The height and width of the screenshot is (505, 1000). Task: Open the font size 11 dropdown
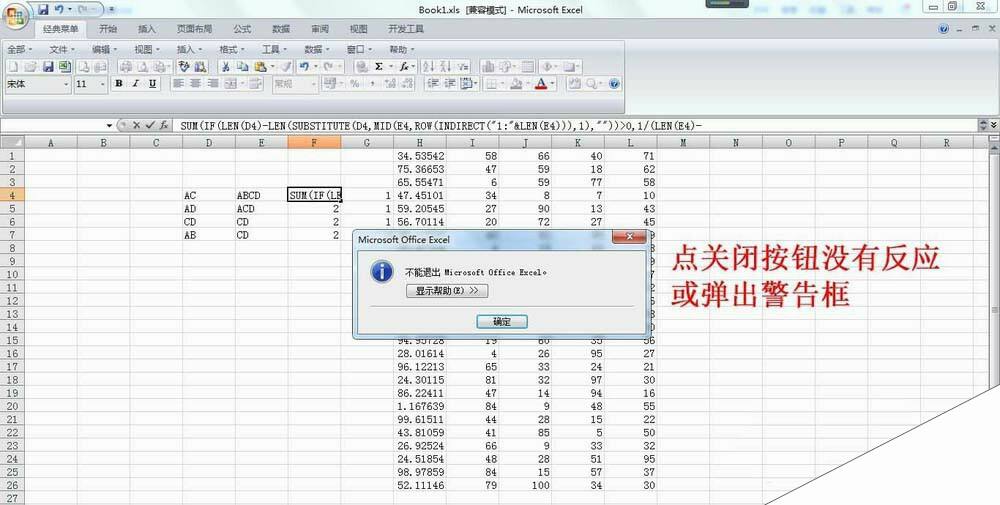[102, 84]
